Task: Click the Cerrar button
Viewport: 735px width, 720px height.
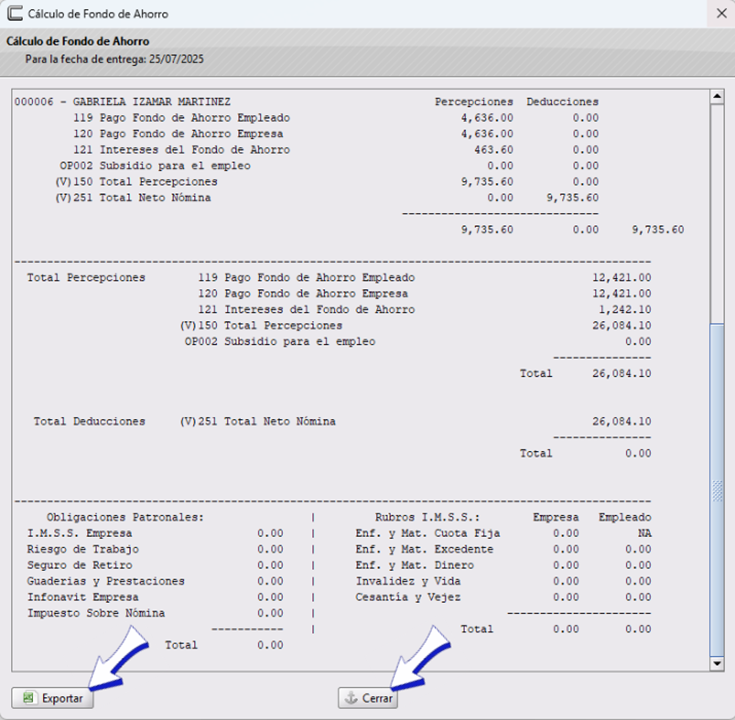Action: pos(368,698)
